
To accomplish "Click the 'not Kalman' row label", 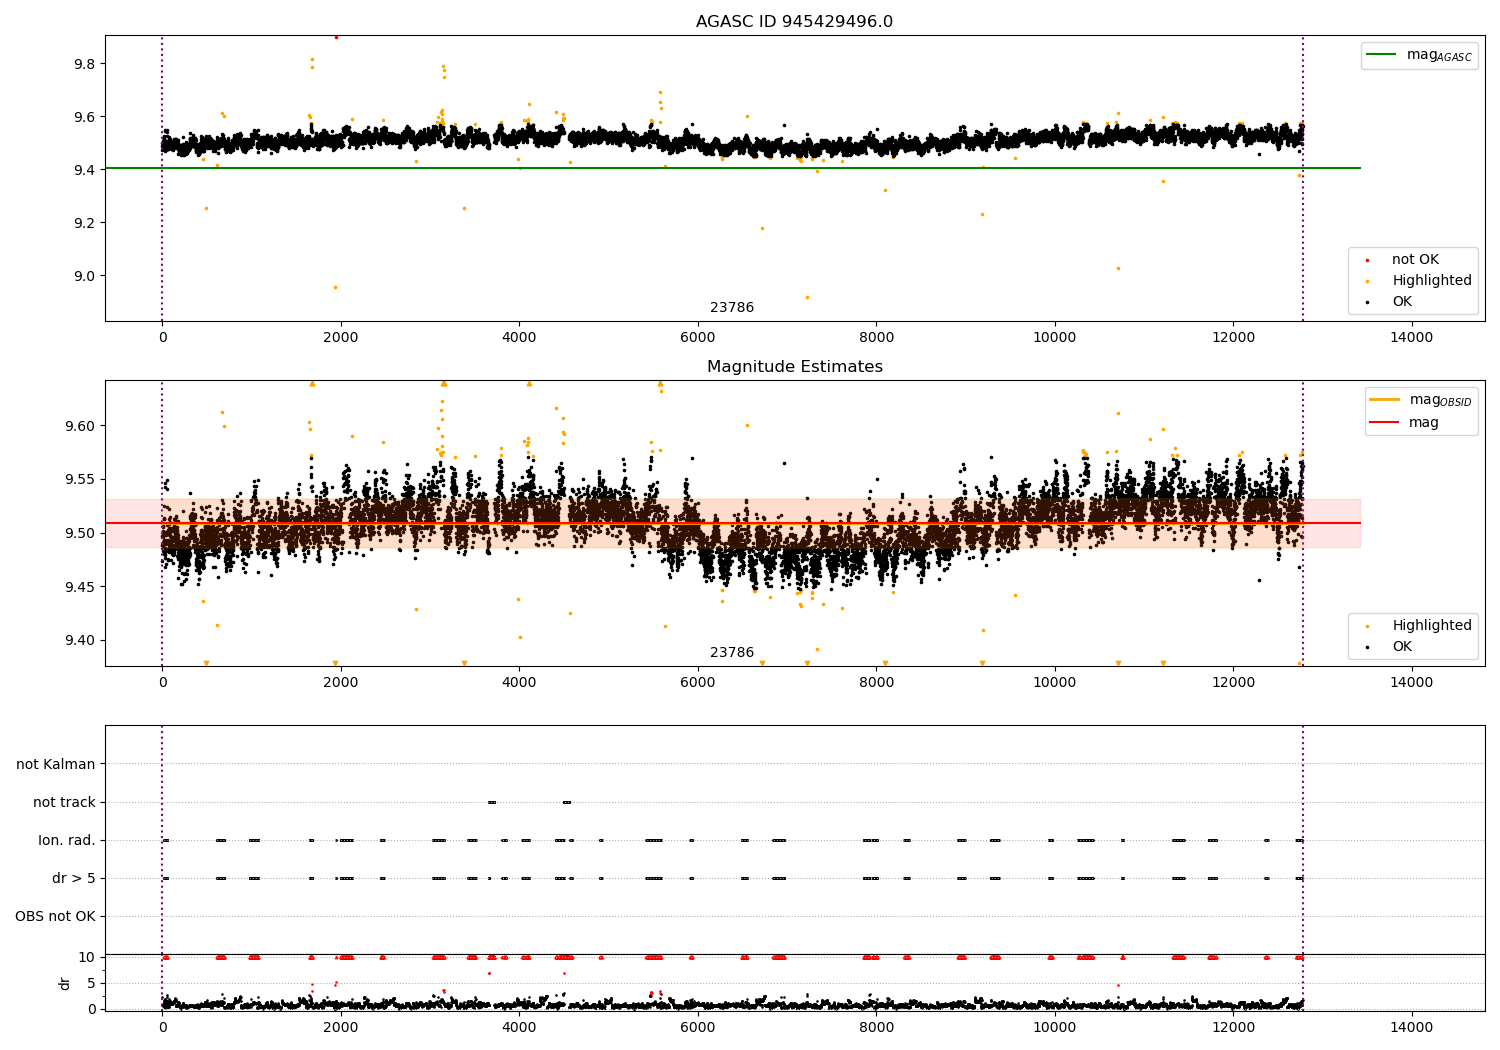I will coord(56,764).
